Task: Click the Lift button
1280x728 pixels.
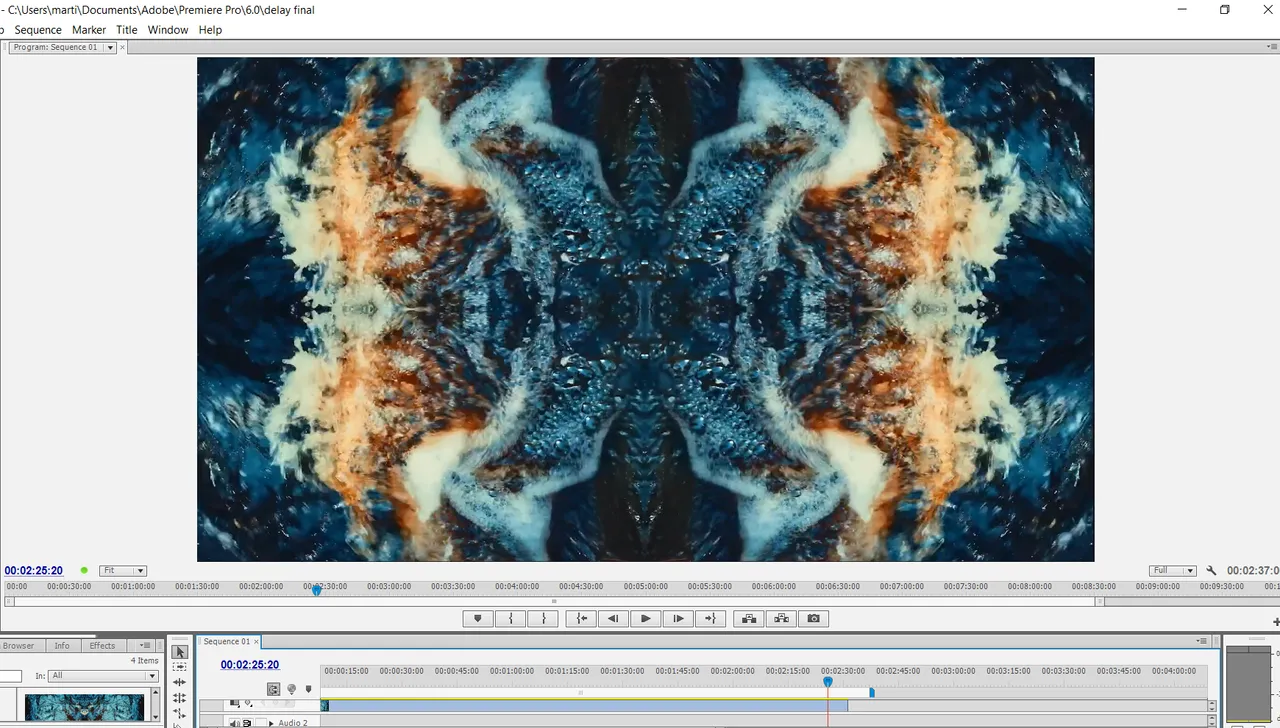Action: tap(748, 619)
